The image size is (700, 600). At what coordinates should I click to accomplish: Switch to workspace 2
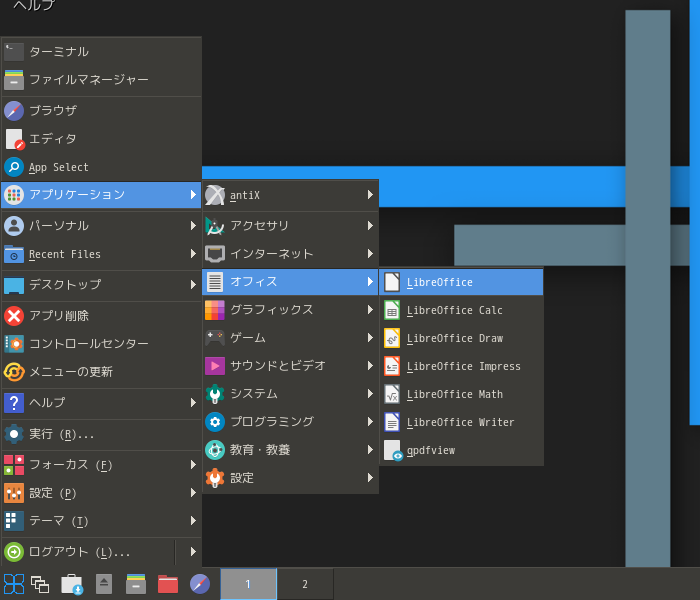305,584
